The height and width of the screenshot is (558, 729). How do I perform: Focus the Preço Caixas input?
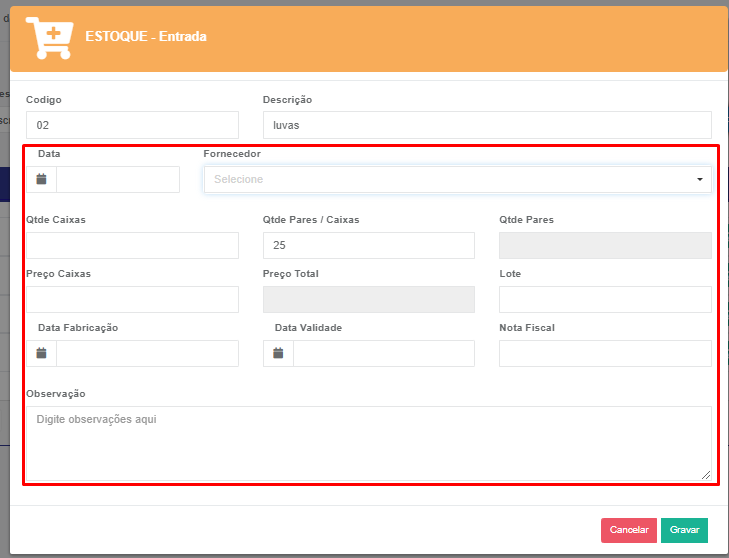pos(132,300)
